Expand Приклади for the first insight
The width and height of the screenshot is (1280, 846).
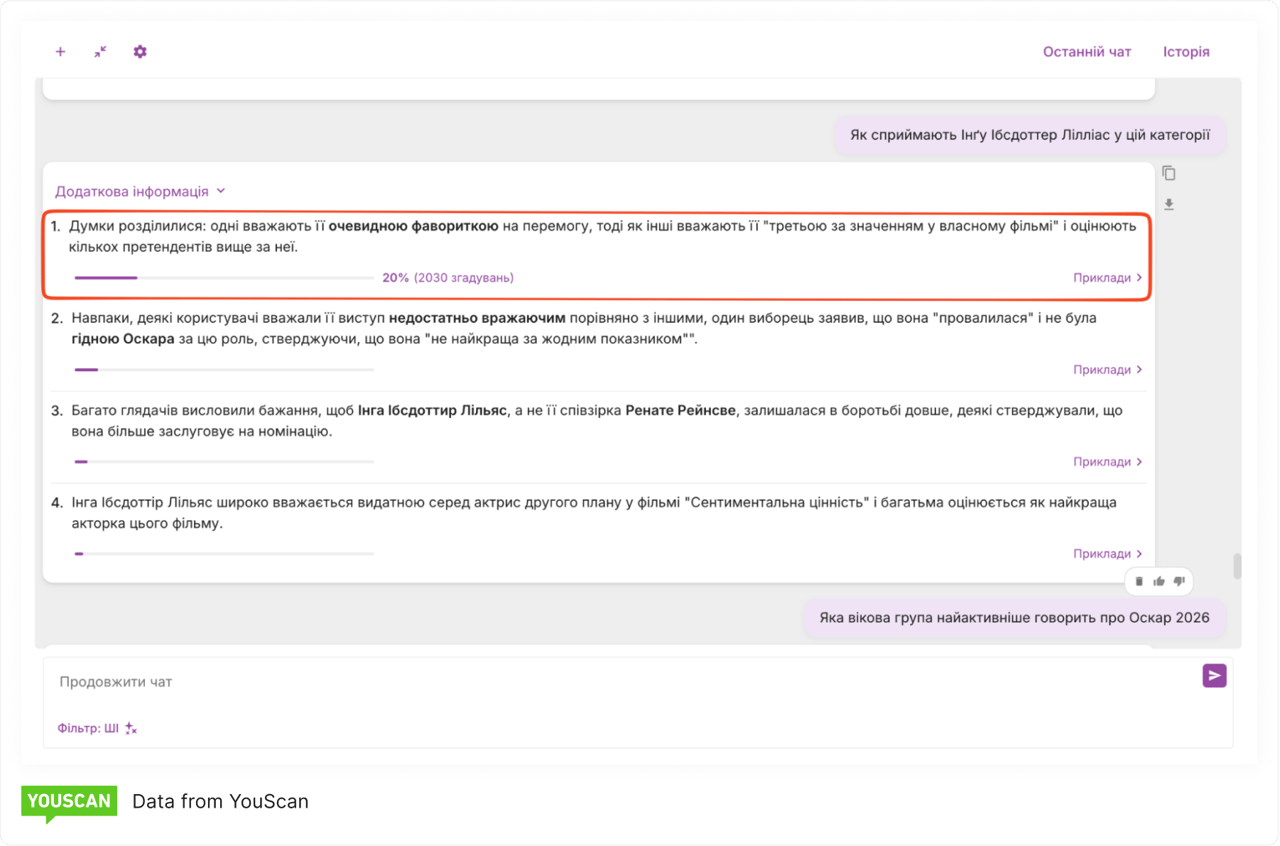tap(1107, 278)
